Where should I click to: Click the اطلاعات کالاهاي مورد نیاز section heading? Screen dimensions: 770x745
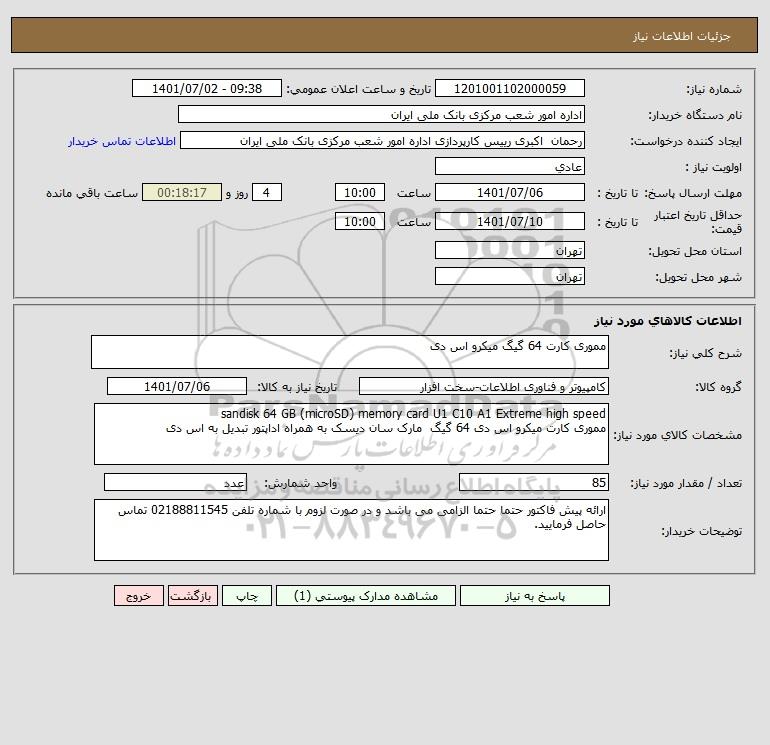click(x=668, y=321)
